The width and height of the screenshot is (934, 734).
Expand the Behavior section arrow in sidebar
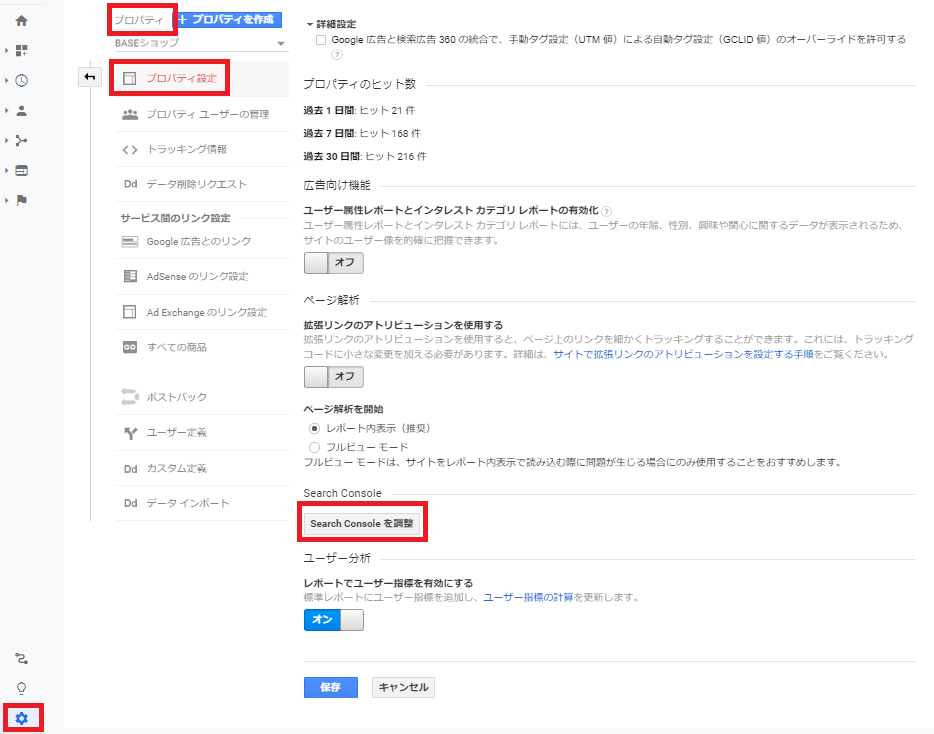pyautogui.click(x=7, y=170)
